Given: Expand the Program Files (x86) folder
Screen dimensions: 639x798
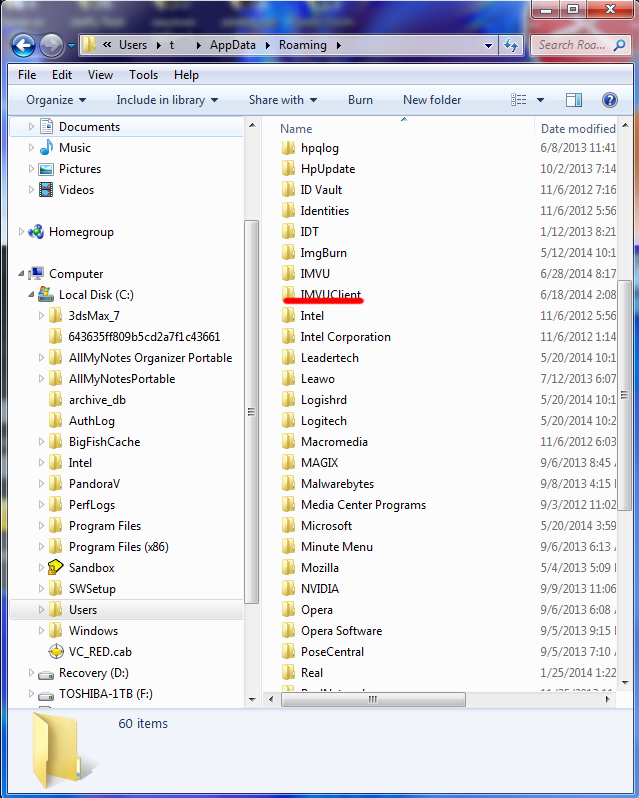Looking at the screenshot, I should (41, 547).
